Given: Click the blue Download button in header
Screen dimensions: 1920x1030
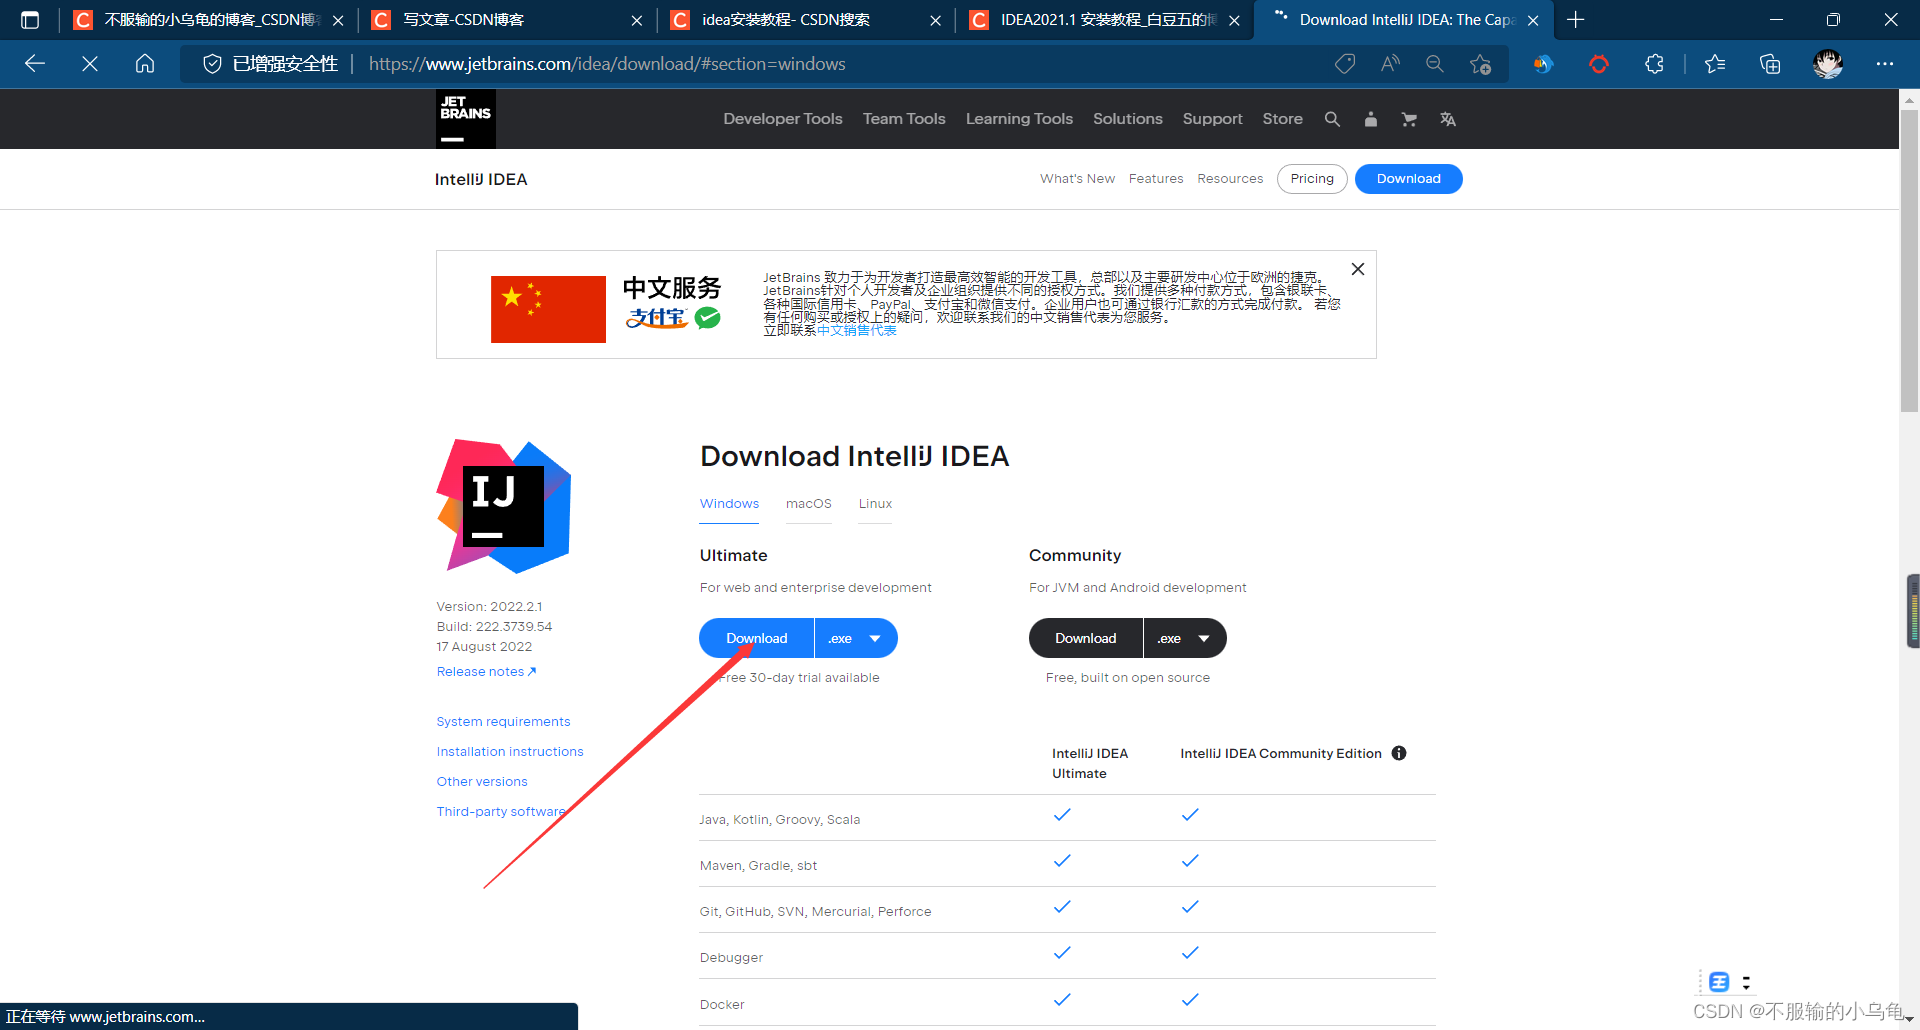Looking at the screenshot, I should tap(1409, 179).
